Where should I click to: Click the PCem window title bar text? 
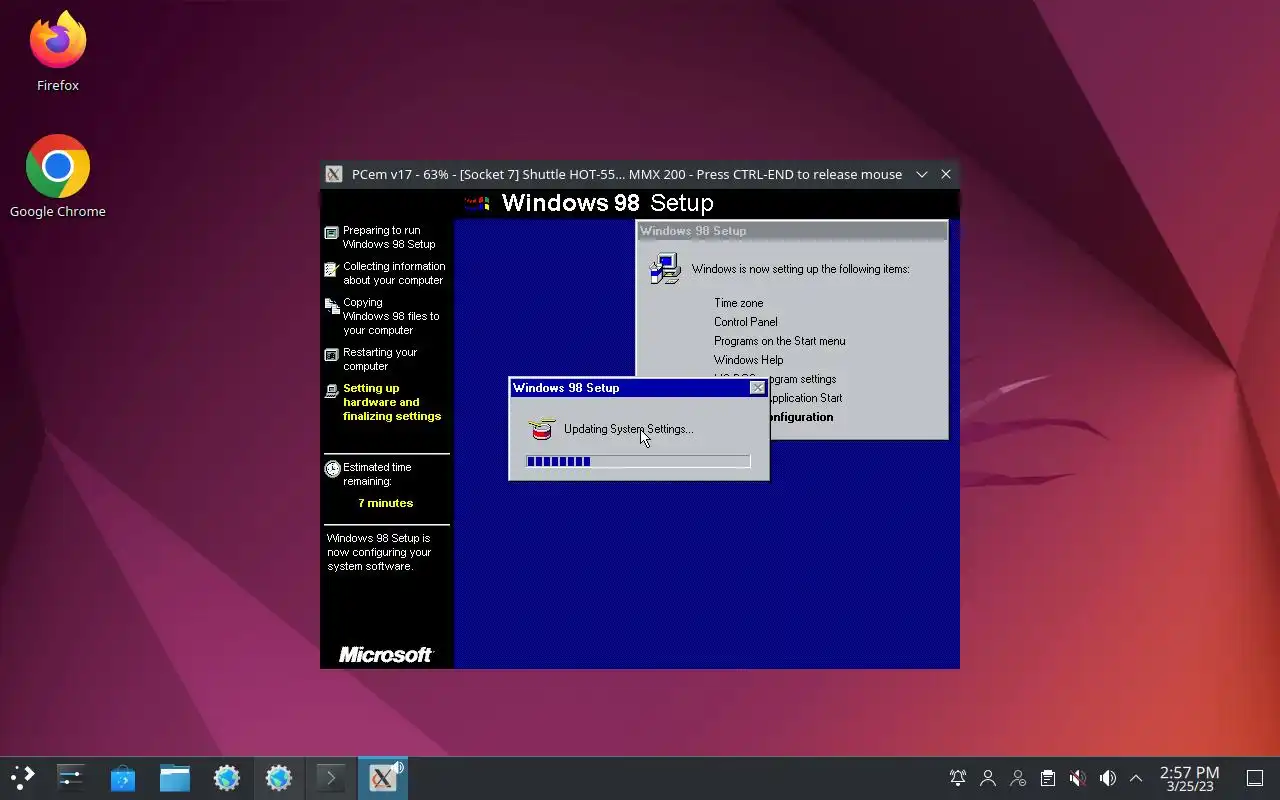(x=627, y=174)
